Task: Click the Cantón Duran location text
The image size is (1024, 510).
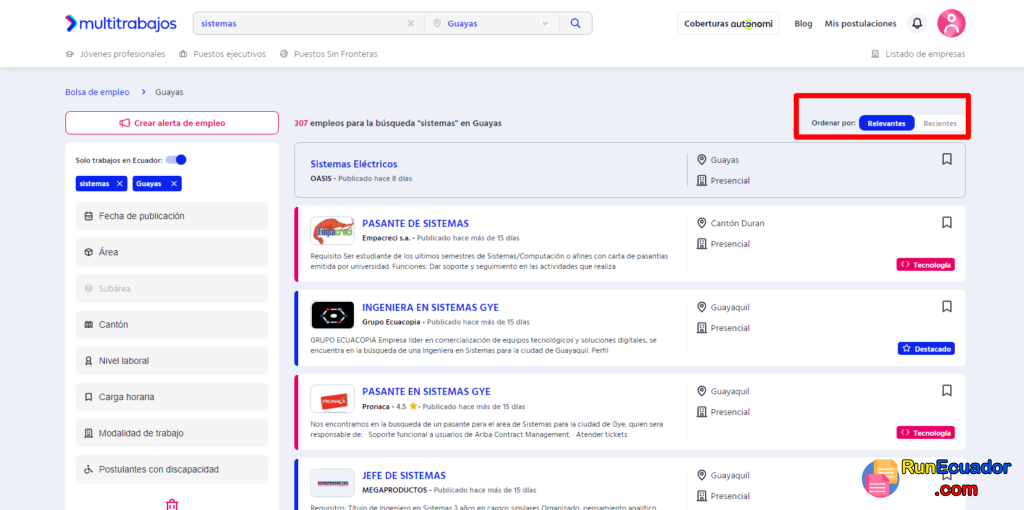Action: point(737,223)
